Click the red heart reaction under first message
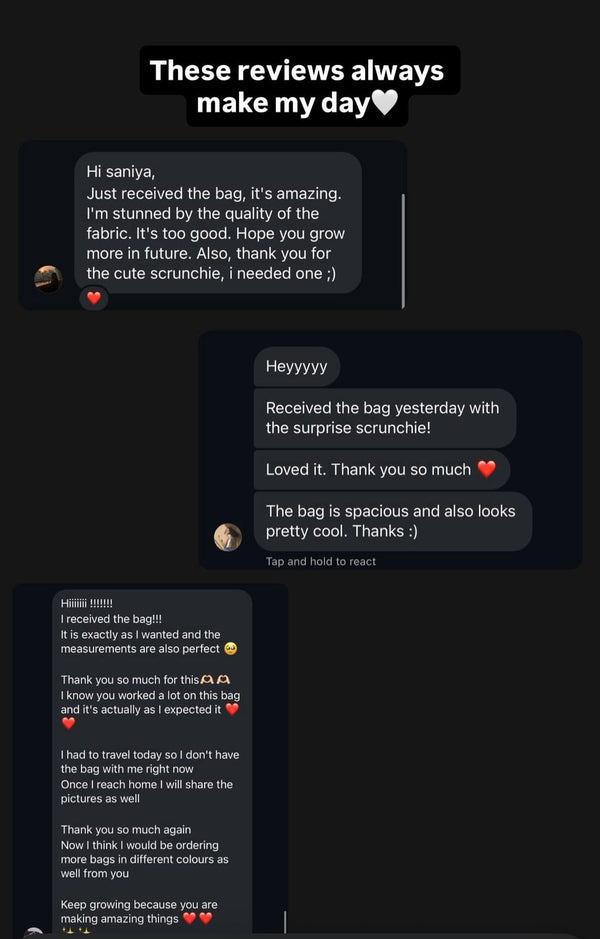The width and height of the screenshot is (600, 939). [94, 298]
